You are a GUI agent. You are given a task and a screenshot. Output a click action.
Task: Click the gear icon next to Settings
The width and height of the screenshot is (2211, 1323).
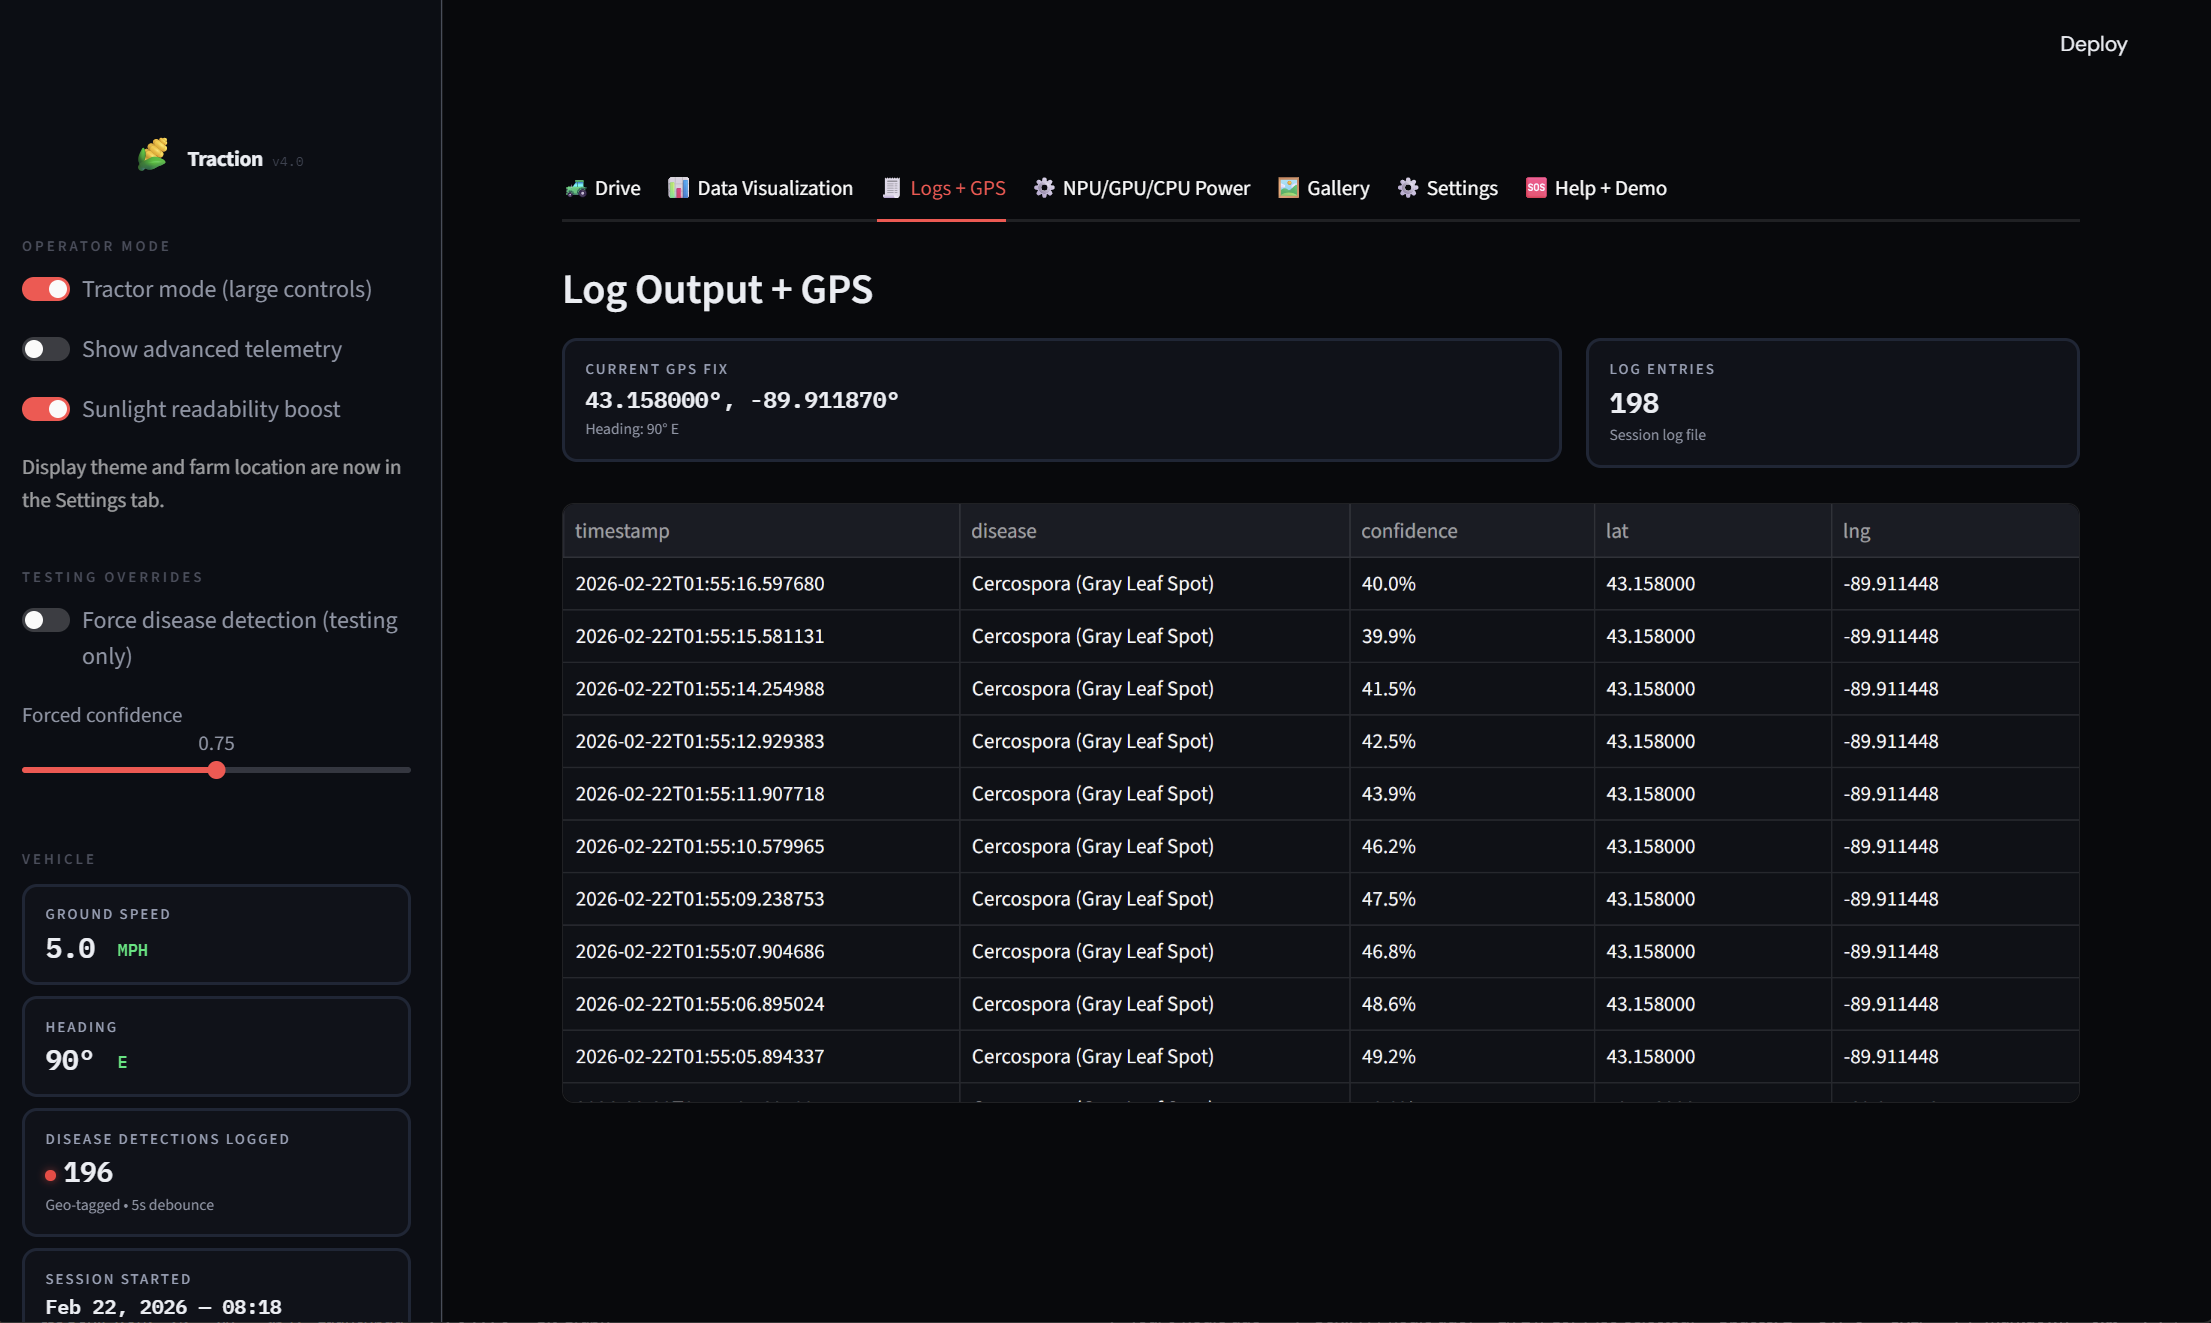pyautogui.click(x=1408, y=188)
